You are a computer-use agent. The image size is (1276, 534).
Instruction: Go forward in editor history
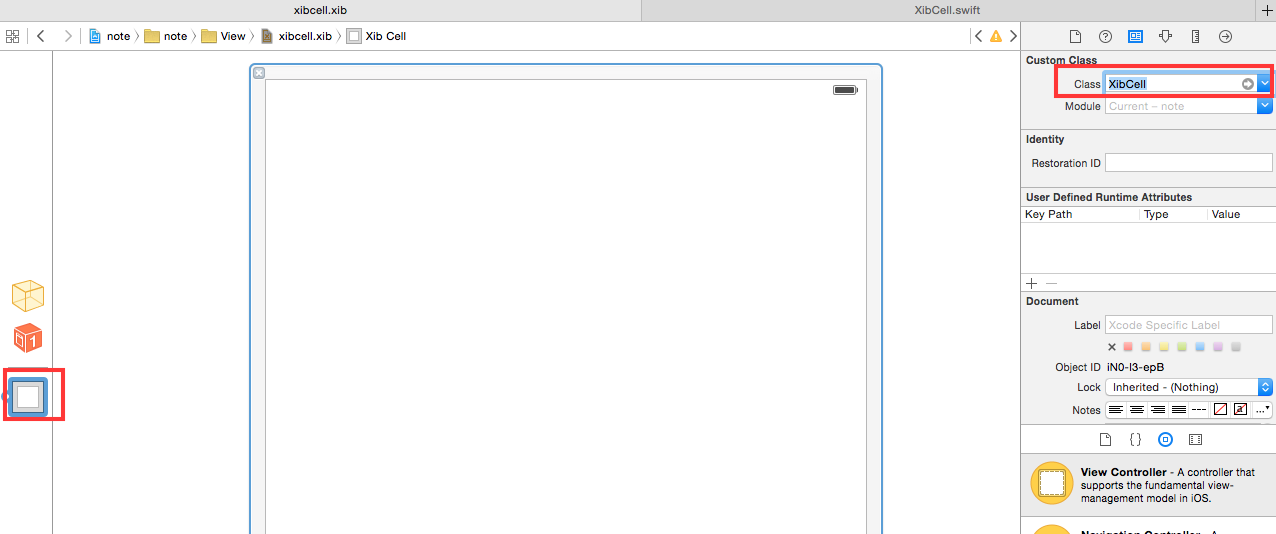(68, 36)
